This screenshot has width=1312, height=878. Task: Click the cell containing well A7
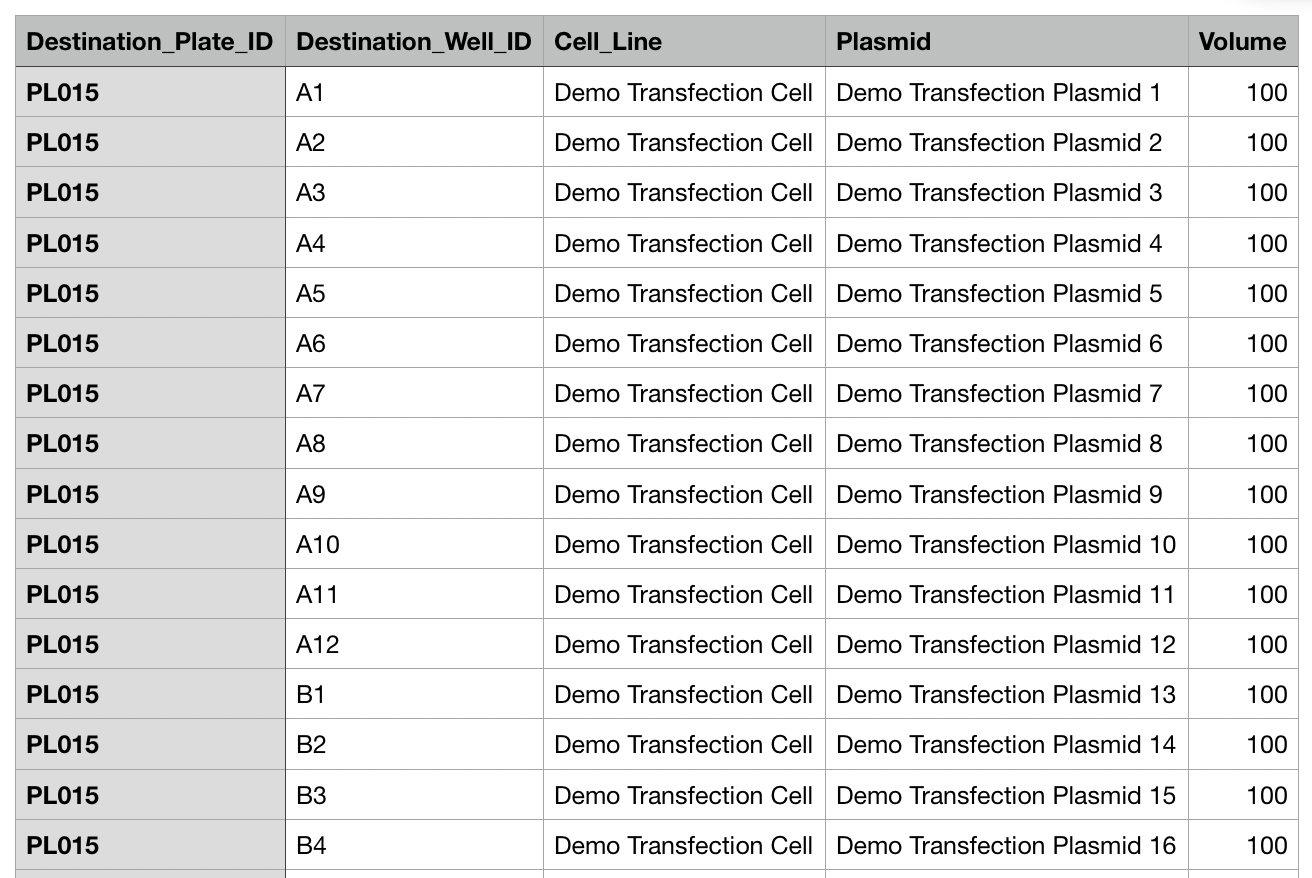click(413, 394)
